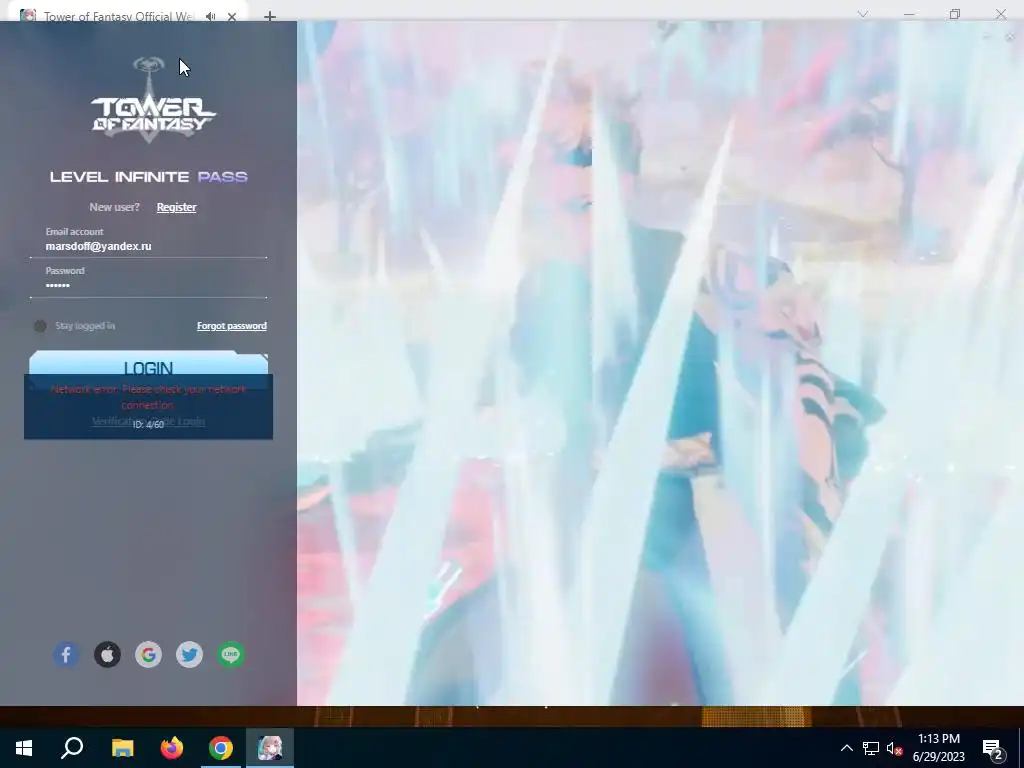Image resolution: width=1024 pixels, height=768 pixels.
Task: Open the muted volume tray icon
Action: coord(894,748)
